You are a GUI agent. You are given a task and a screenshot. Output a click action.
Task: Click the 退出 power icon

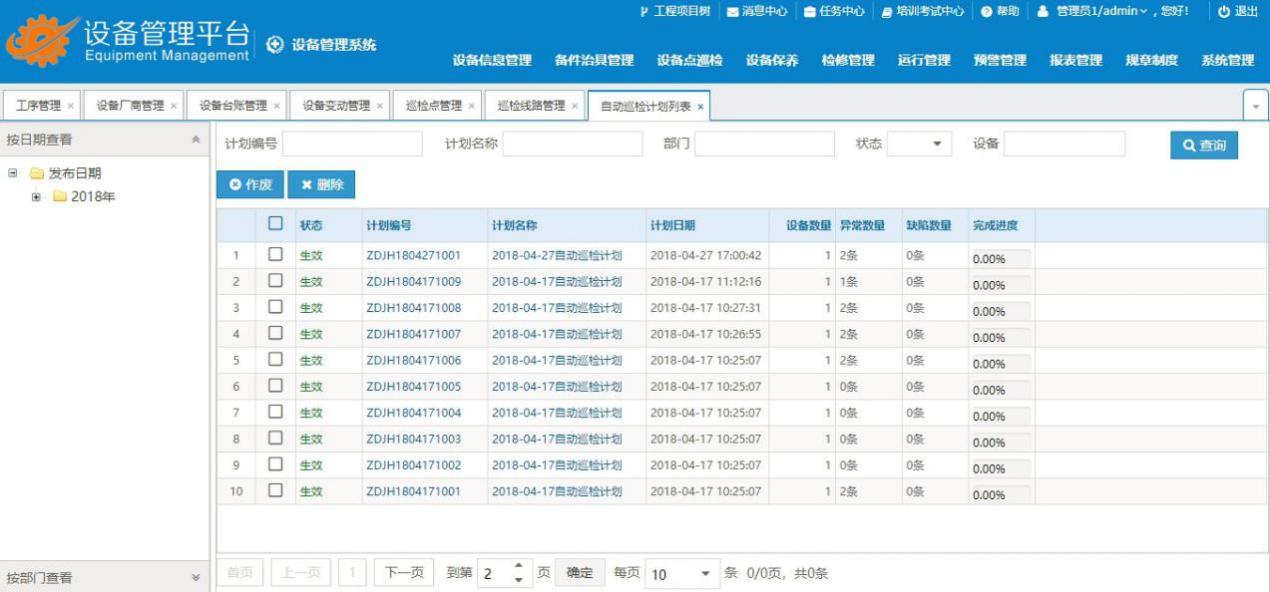click(x=1224, y=11)
